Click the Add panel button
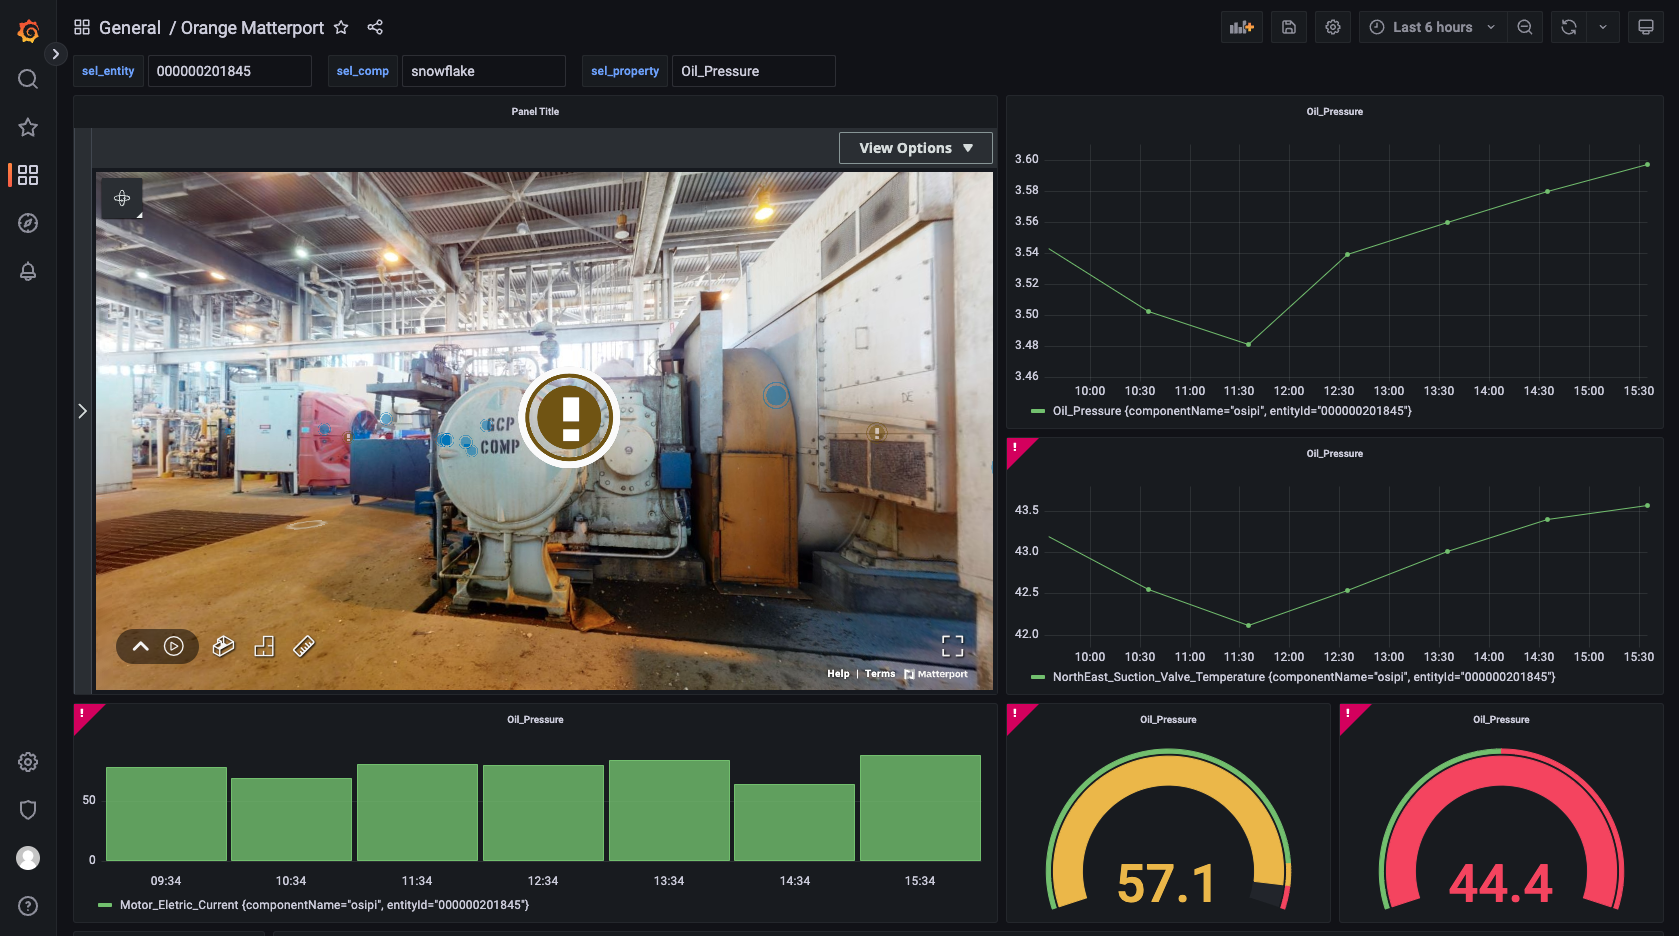This screenshot has width=1679, height=936. point(1242,27)
